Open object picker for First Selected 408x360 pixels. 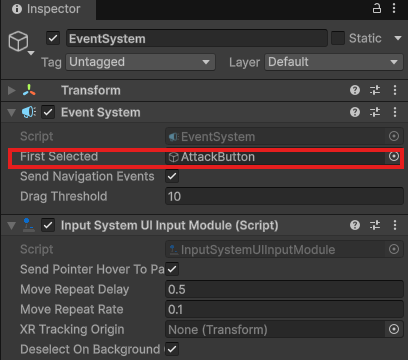tap(394, 156)
